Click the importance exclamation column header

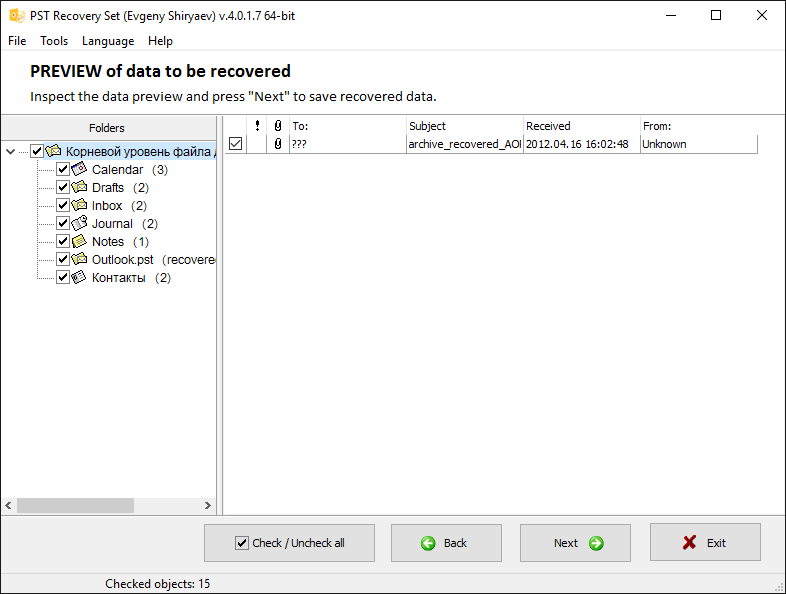[257, 126]
